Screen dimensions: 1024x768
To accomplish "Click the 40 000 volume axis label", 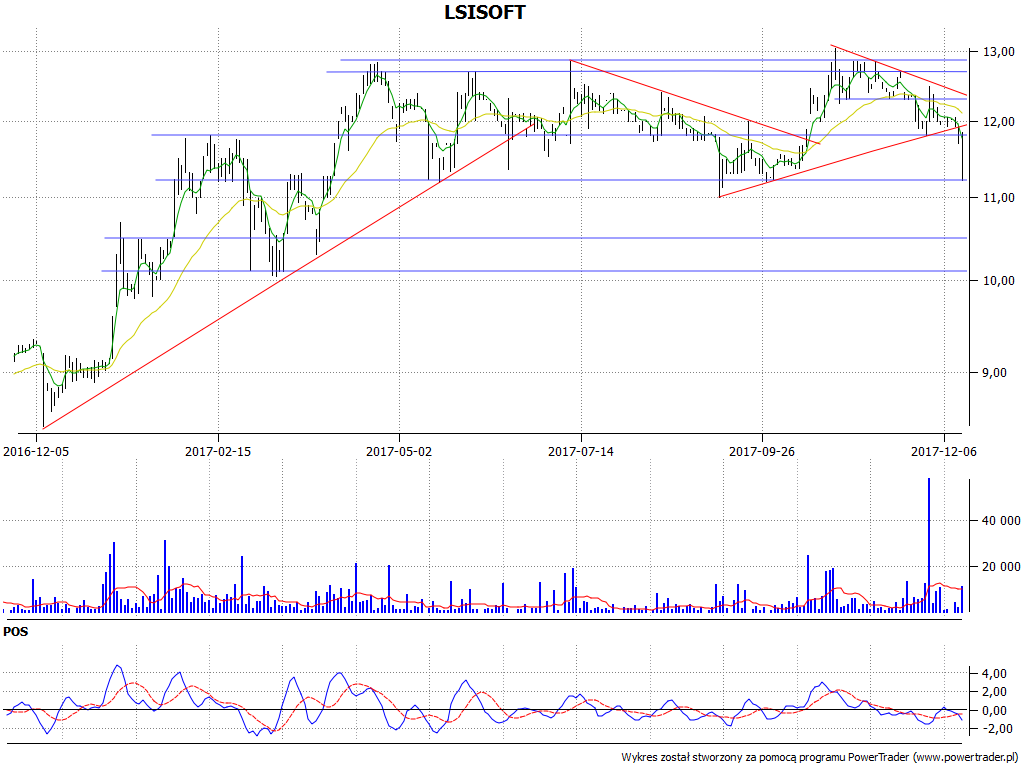I will [x=1001, y=520].
